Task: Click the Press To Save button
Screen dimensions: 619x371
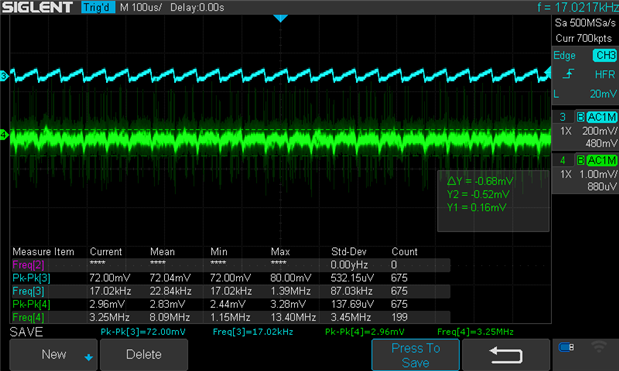Action: (415, 355)
